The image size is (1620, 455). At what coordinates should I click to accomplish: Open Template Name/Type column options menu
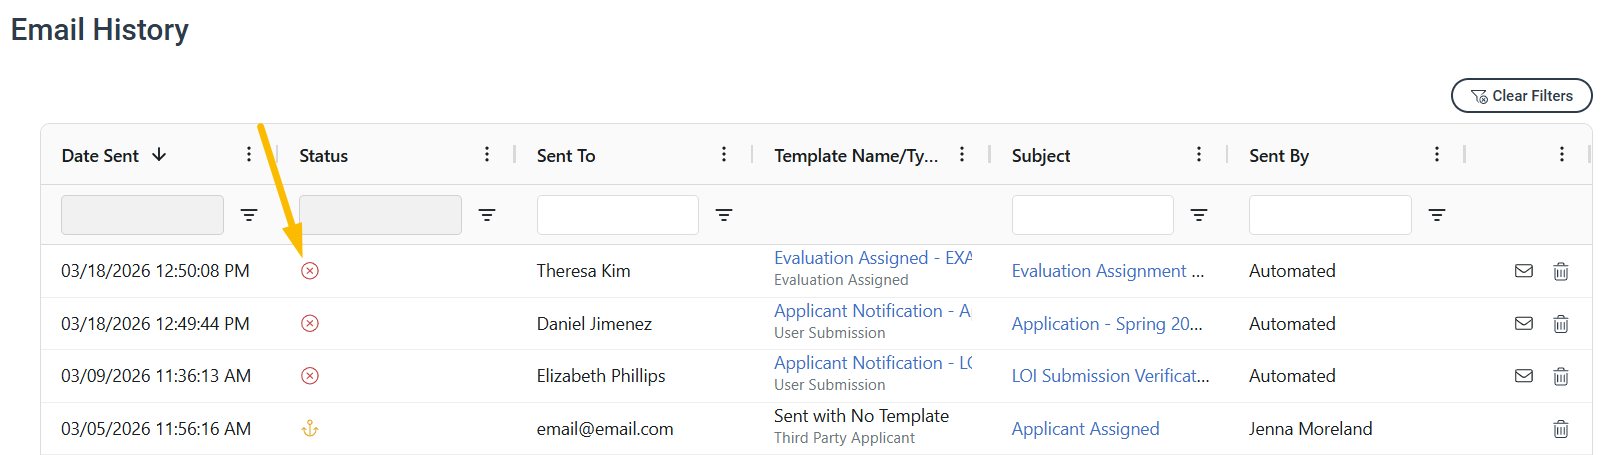(x=962, y=154)
